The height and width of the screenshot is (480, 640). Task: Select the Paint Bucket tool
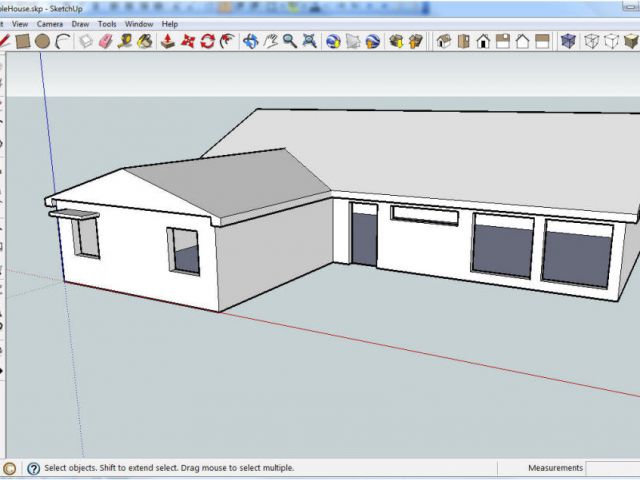[x=145, y=41]
